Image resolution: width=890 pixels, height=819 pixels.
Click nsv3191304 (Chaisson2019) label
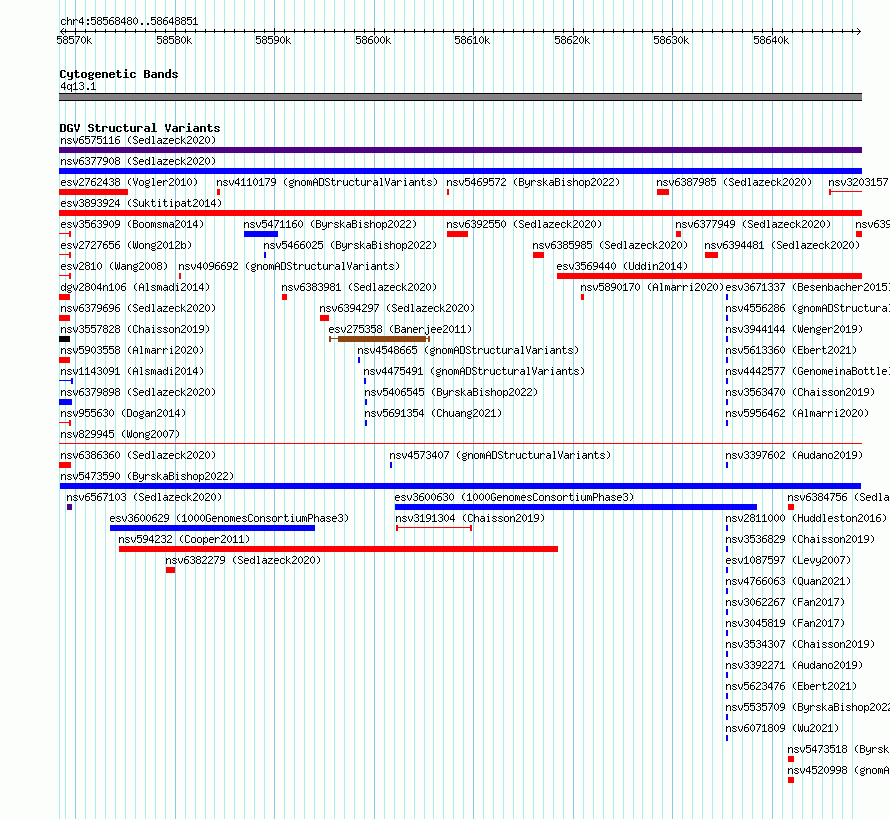point(470,518)
